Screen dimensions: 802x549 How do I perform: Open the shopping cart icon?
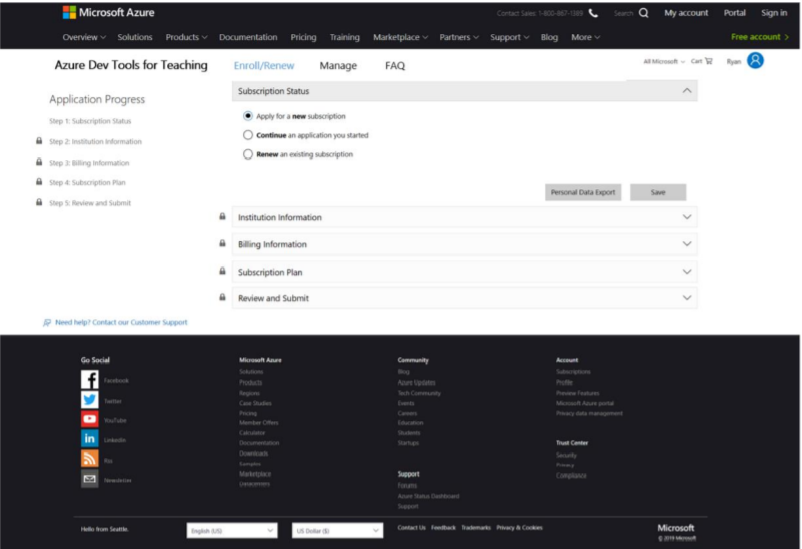point(709,61)
